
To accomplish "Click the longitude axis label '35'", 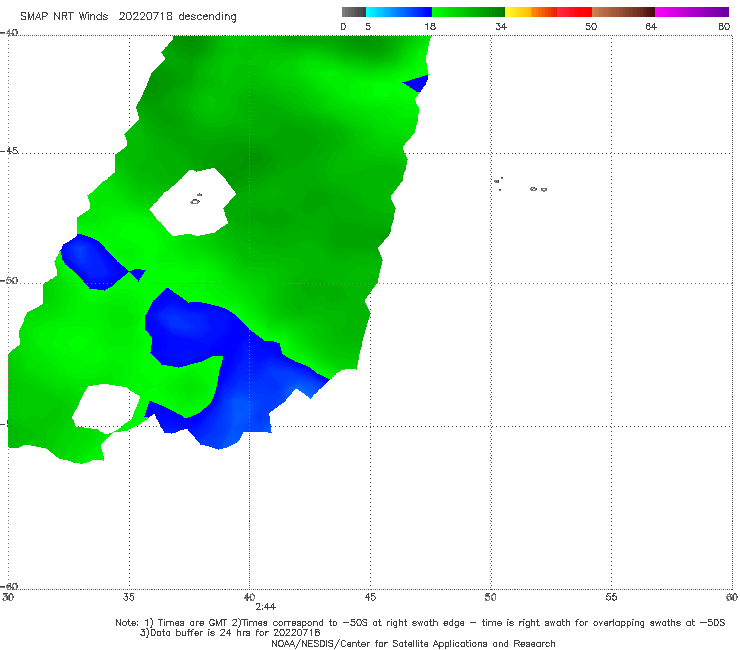I will click(128, 598).
